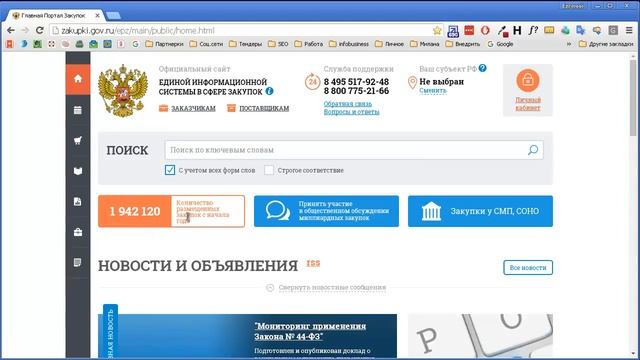This screenshot has height=360, width=640.
Task: Click the orange lock Личный кабинет icon
Action: click(x=528, y=80)
